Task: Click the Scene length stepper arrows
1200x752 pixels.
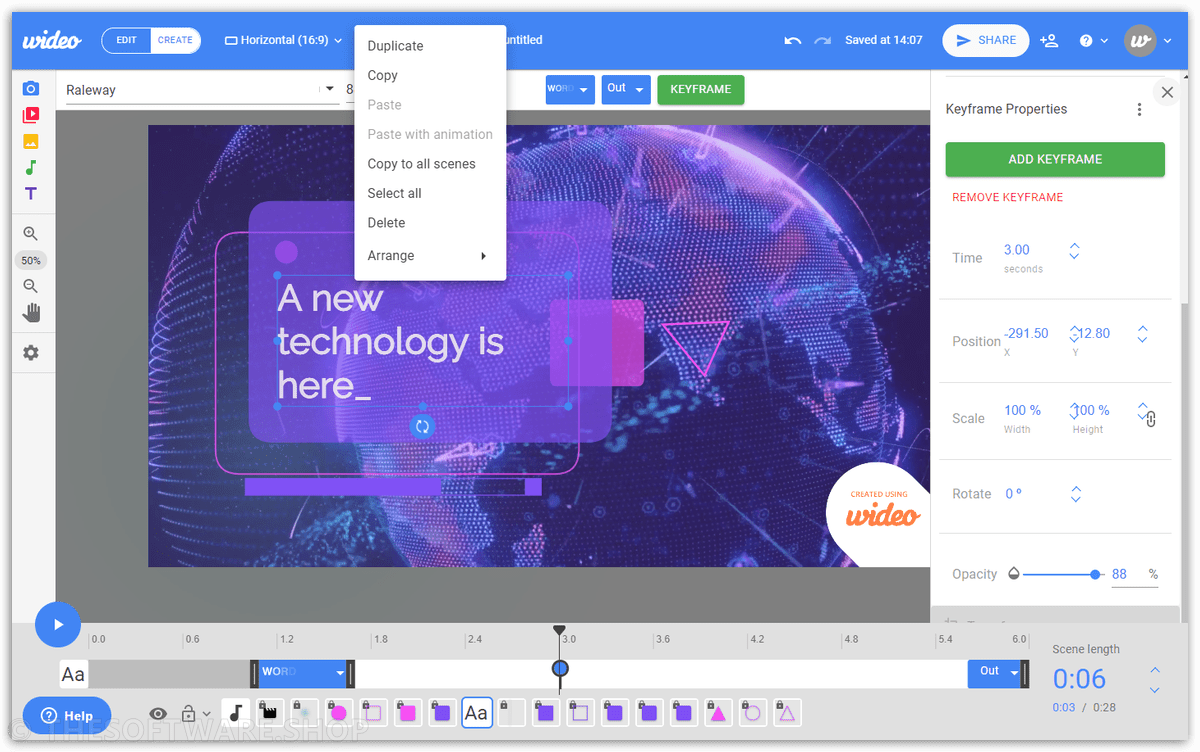Action: click(x=1154, y=679)
